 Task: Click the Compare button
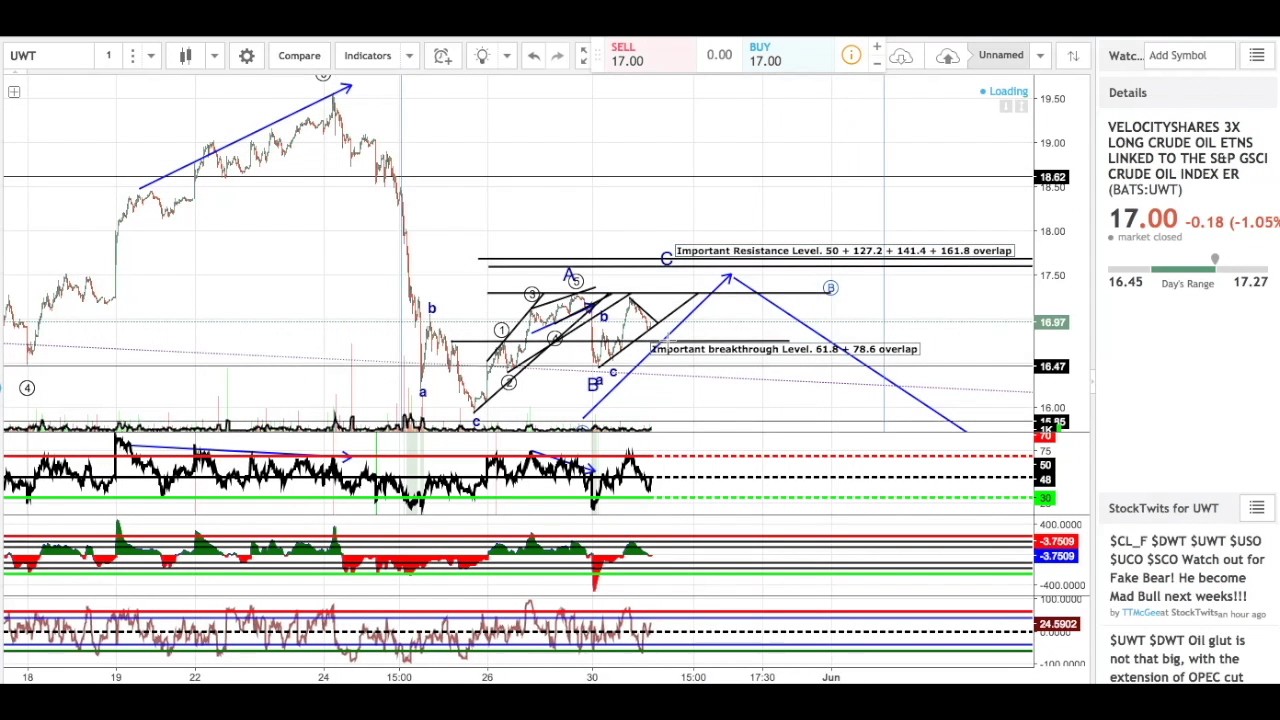pyautogui.click(x=299, y=56)
